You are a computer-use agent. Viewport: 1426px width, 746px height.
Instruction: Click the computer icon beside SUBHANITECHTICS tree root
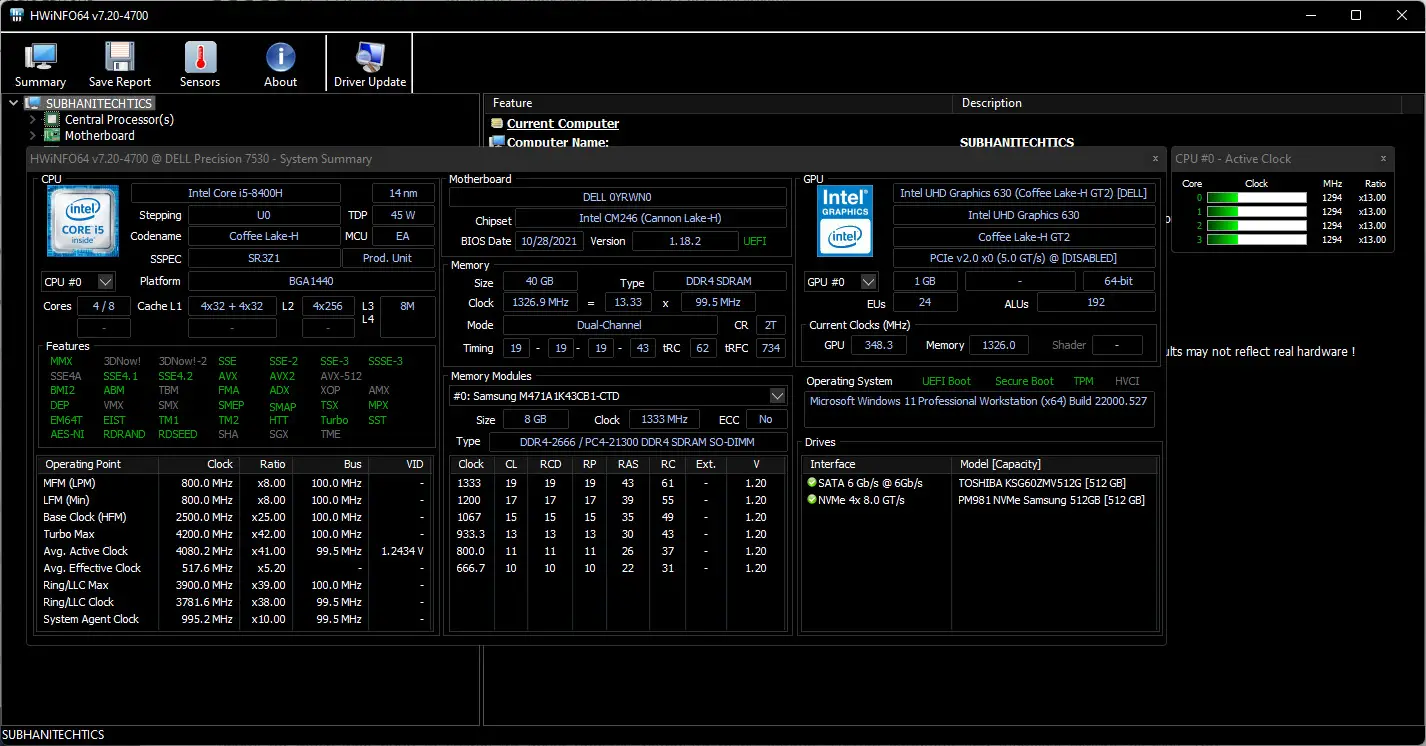tap(33, 103)
